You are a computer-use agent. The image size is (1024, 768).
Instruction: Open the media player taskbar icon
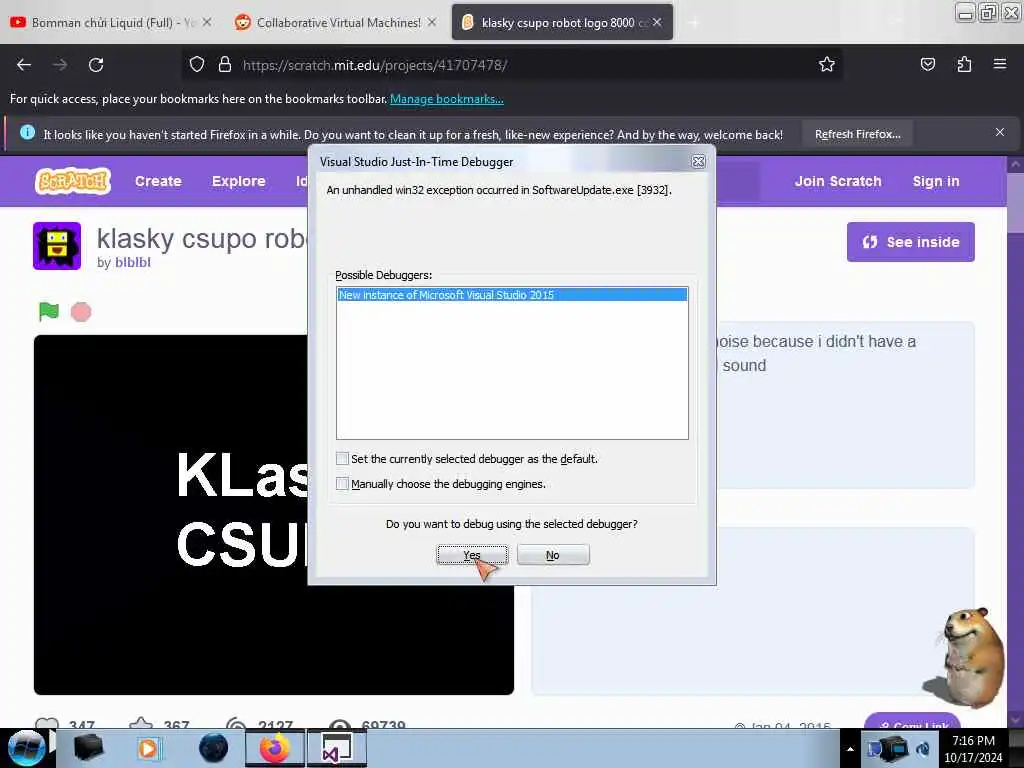click(x=148, y=748)
